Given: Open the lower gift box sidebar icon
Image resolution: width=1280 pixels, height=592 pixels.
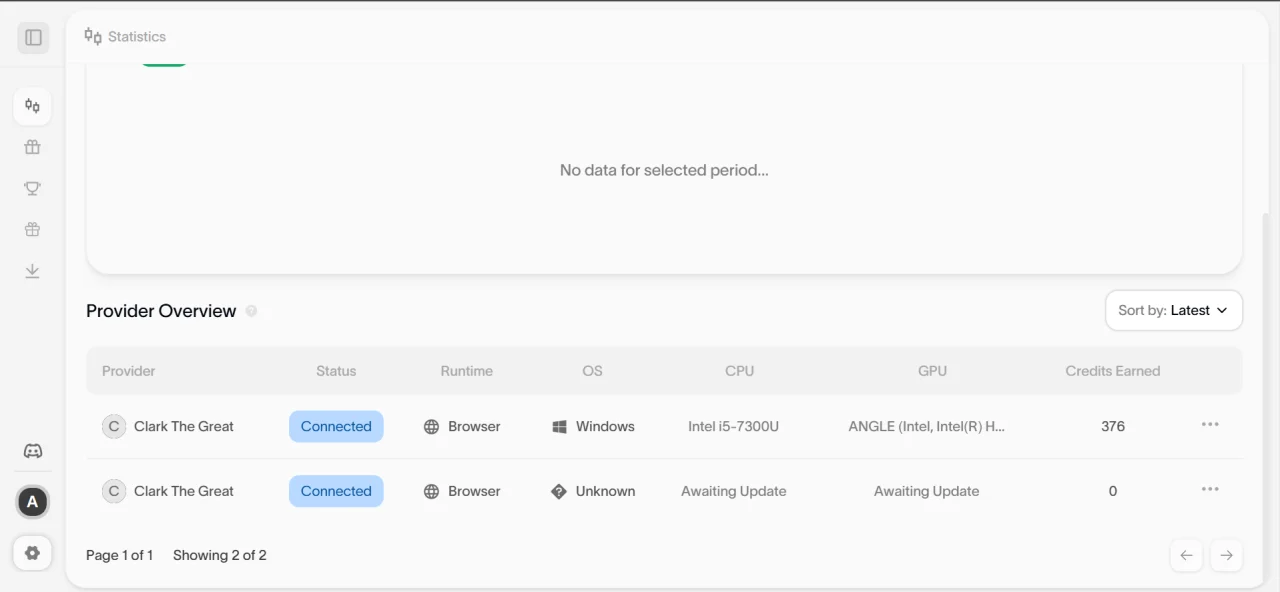Looking at the screenshot, I should [x=33, y=229].
